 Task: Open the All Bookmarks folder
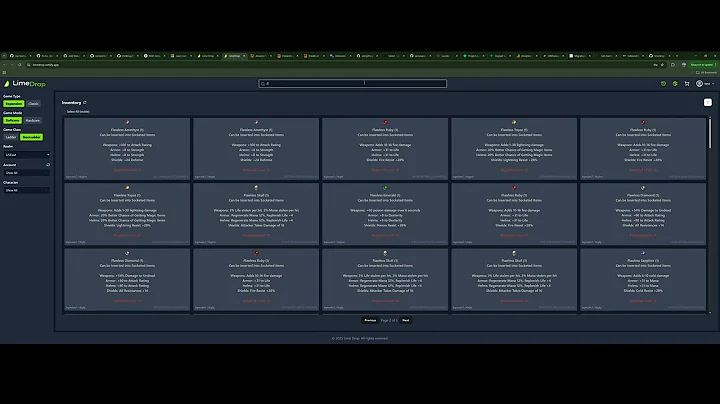point(706,73)
